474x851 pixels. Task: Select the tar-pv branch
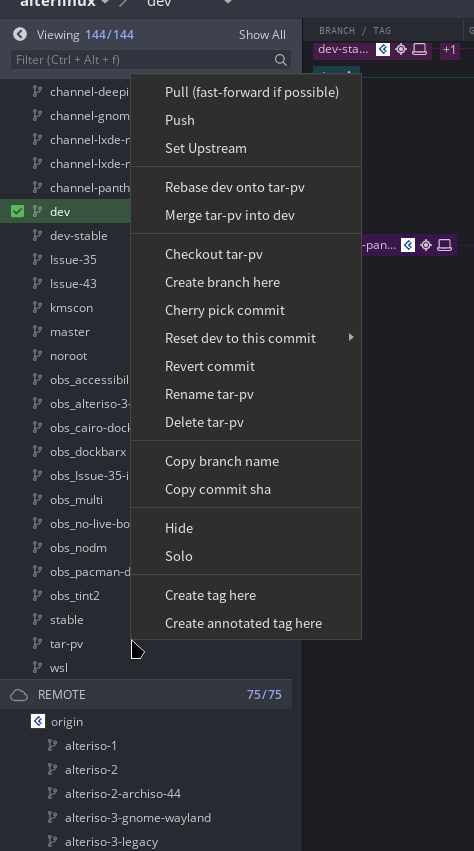[x=65, y=644]
